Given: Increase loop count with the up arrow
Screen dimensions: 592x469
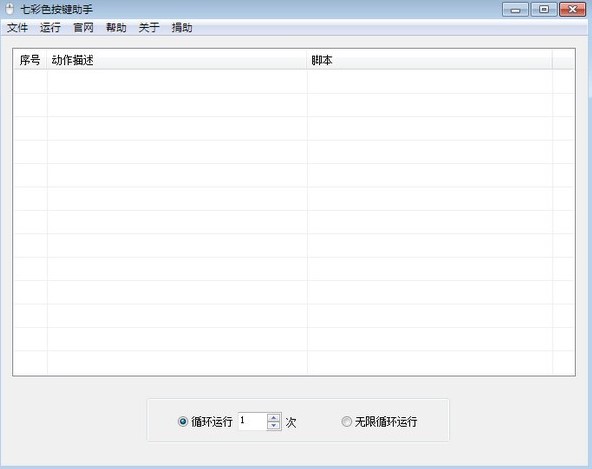Looking at the screenshot, I should pos(274,418).
